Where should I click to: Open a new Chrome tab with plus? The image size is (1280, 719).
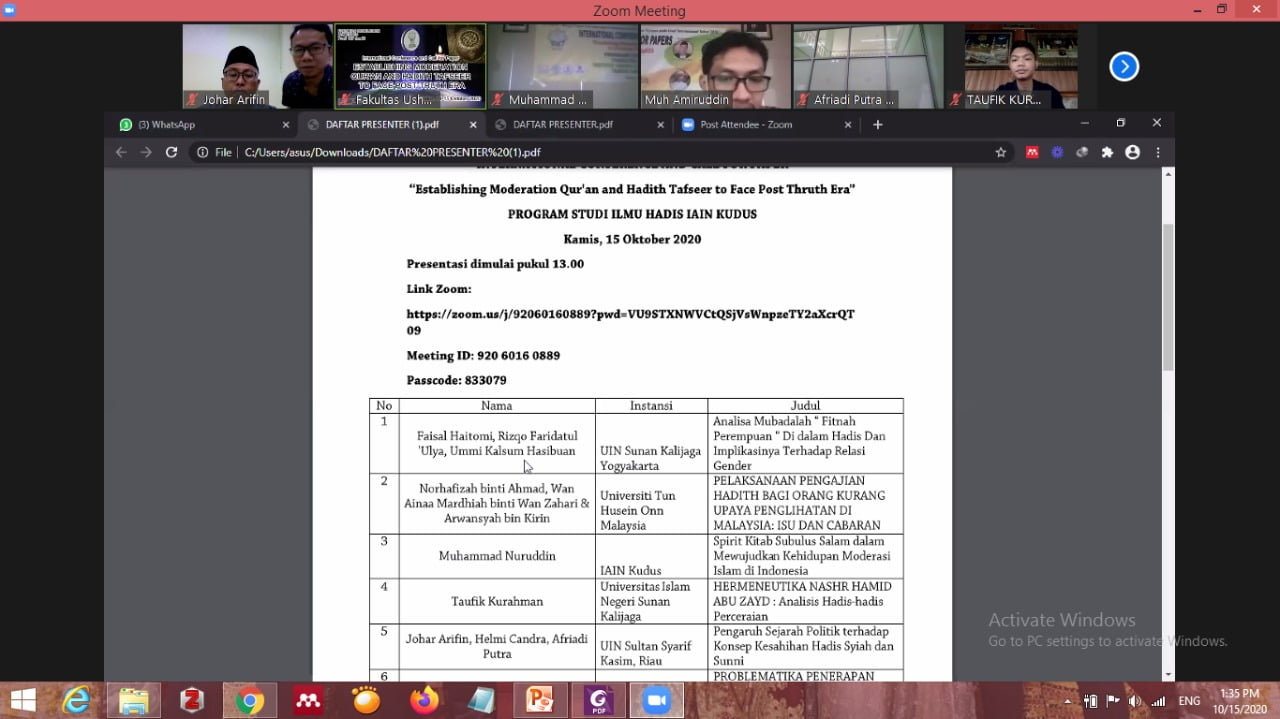878,125
